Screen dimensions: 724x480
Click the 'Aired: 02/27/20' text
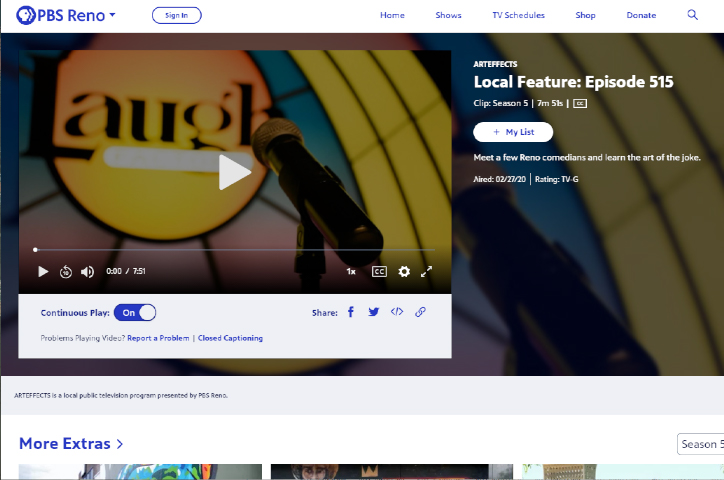pos(500,179)
